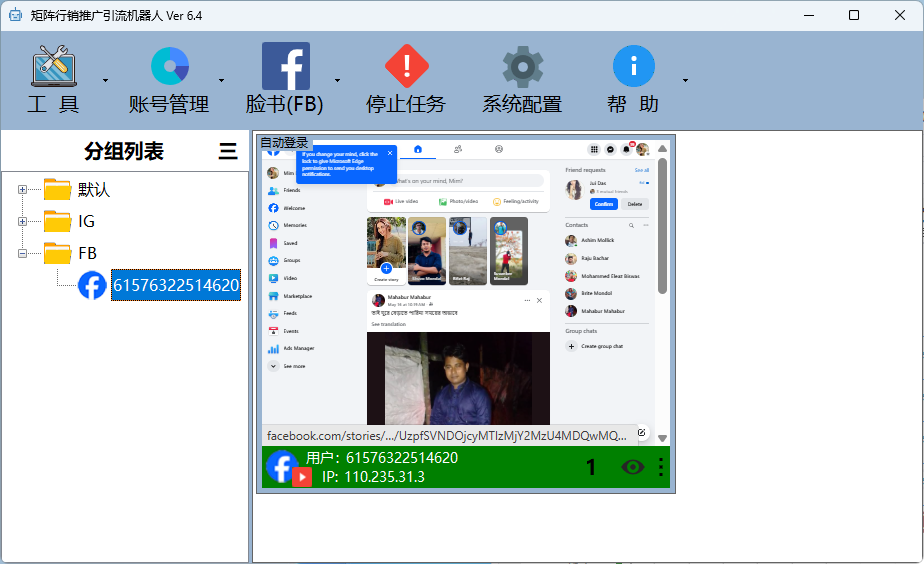Open the 分组列表 hamburger menu
The image size is (924, 564).
[228, 151]
